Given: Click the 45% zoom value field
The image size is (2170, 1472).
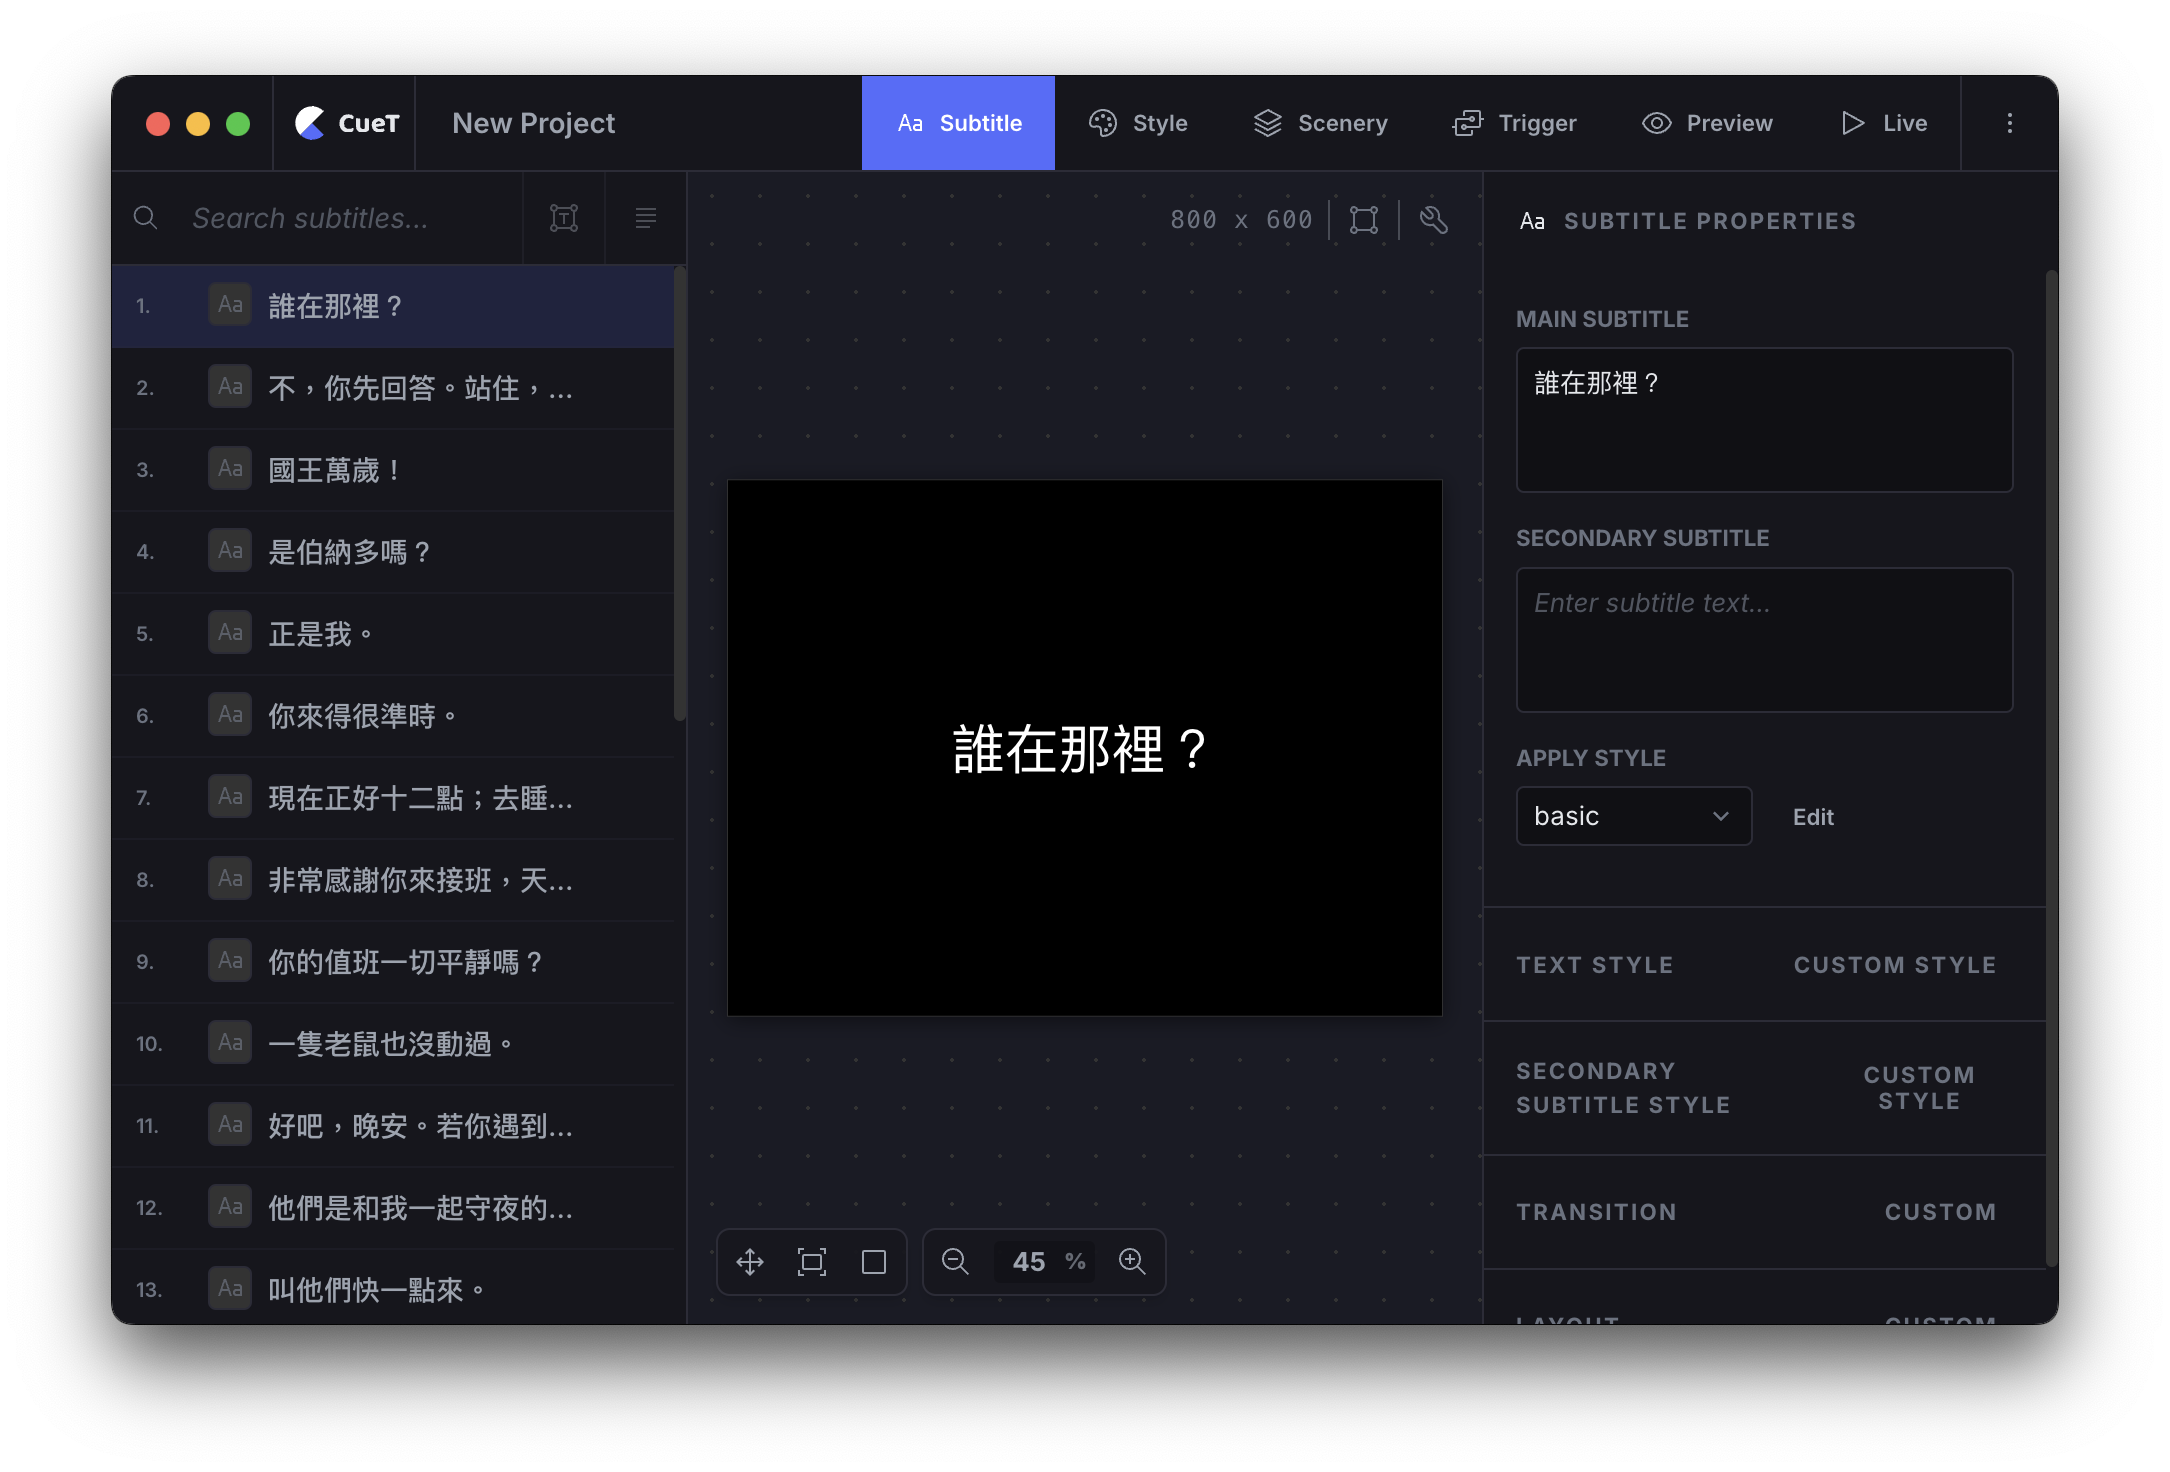Looking at the screenshot, I should tap(1030, 1262).
